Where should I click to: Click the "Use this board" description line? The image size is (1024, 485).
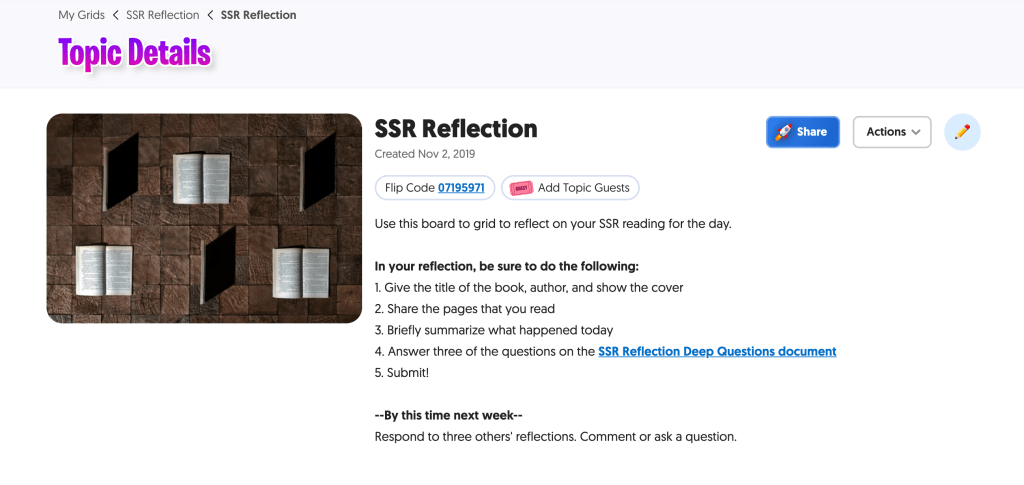553,223
